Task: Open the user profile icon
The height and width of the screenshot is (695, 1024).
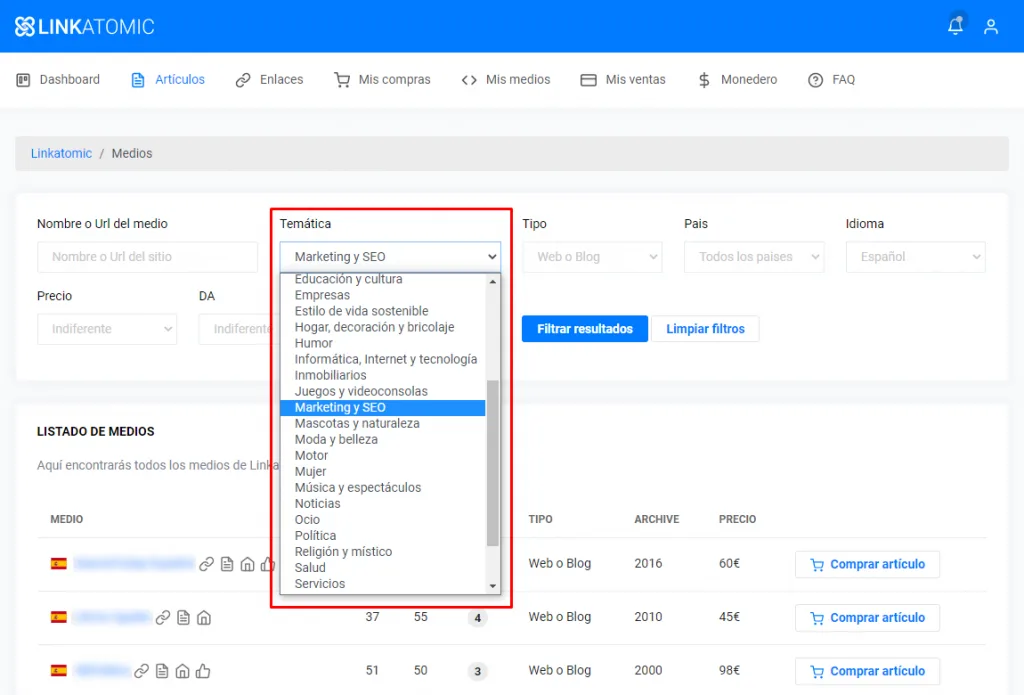Action: tap(991, 27)
